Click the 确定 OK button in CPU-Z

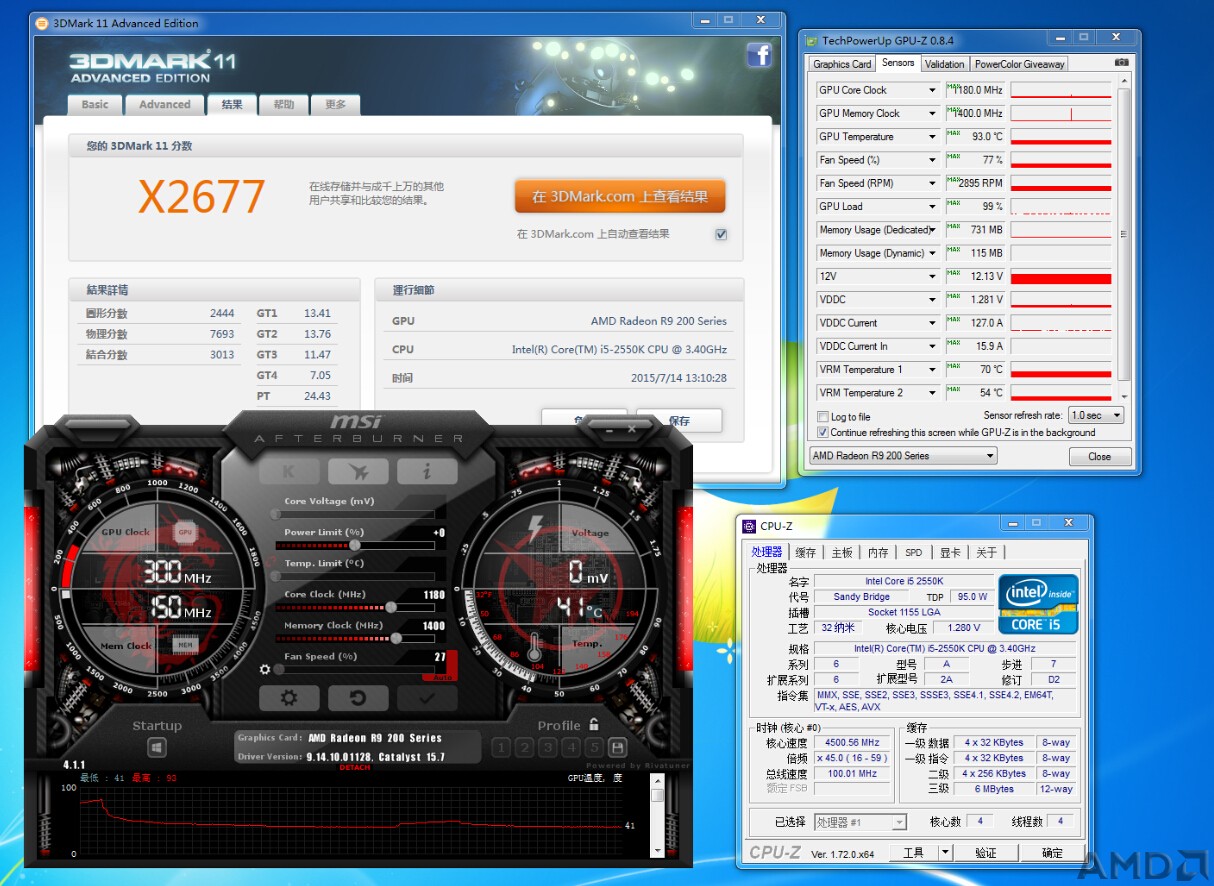pos(1053,853)
